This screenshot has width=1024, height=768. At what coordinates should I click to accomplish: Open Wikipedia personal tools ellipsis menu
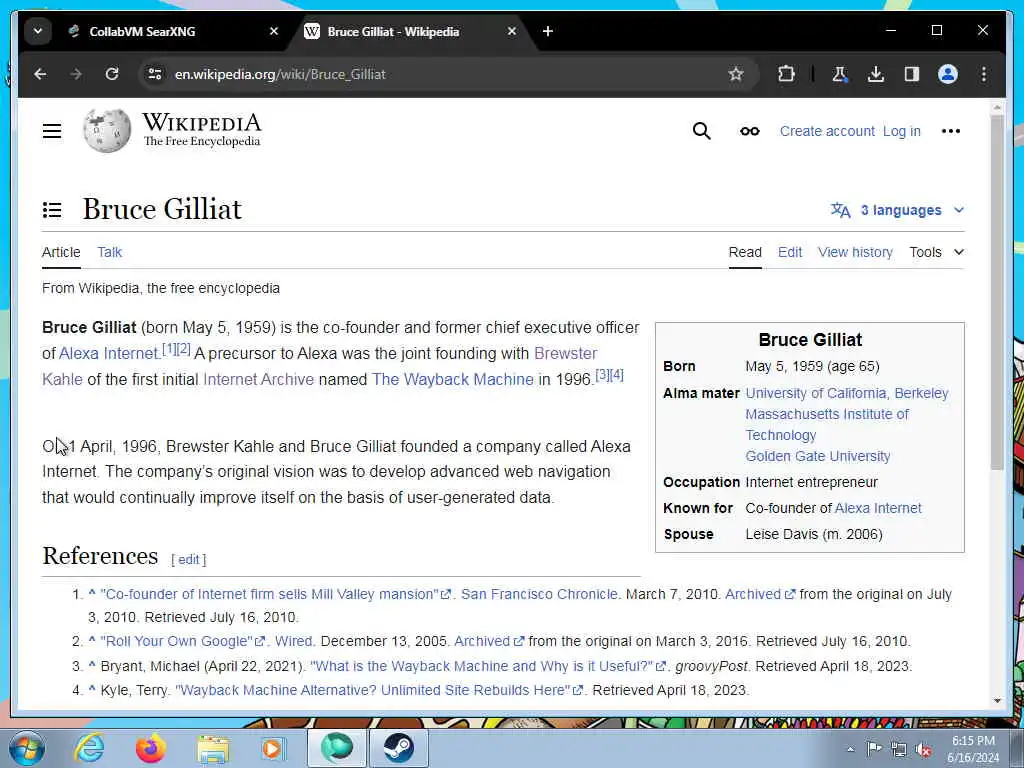[x=951, y=131]
